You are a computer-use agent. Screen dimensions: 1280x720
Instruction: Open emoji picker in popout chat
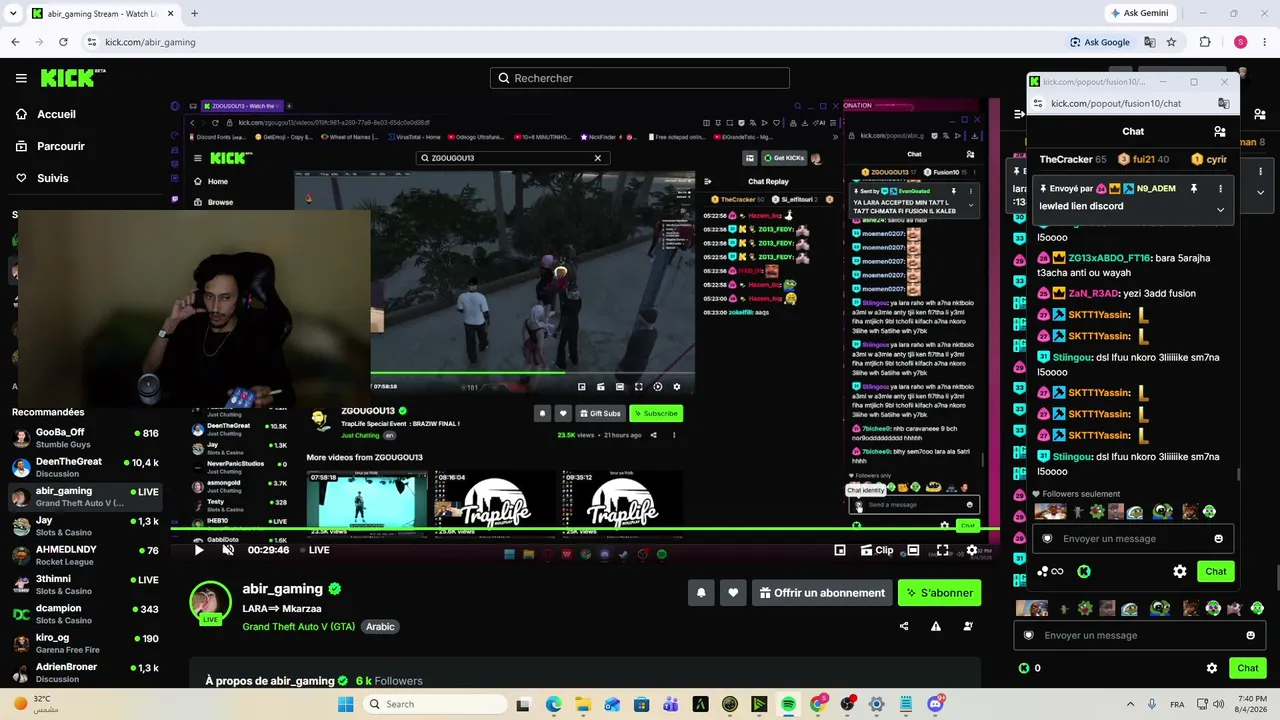1218,539
